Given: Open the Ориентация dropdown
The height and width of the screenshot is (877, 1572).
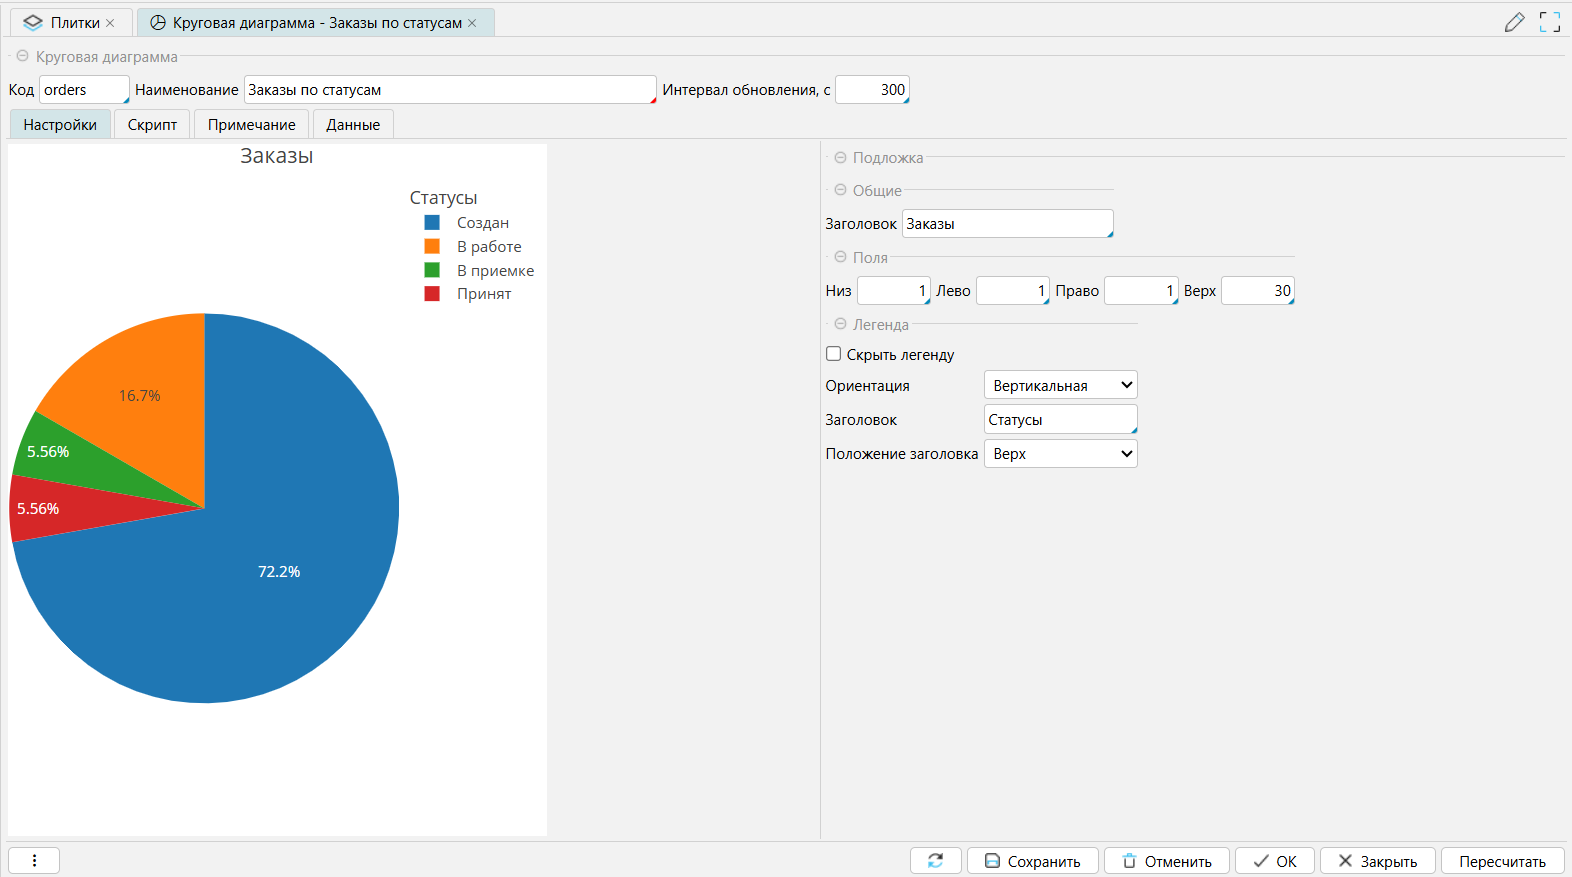Looking at the screenshot, I should pyautogui.click(x=1060, y=386).
